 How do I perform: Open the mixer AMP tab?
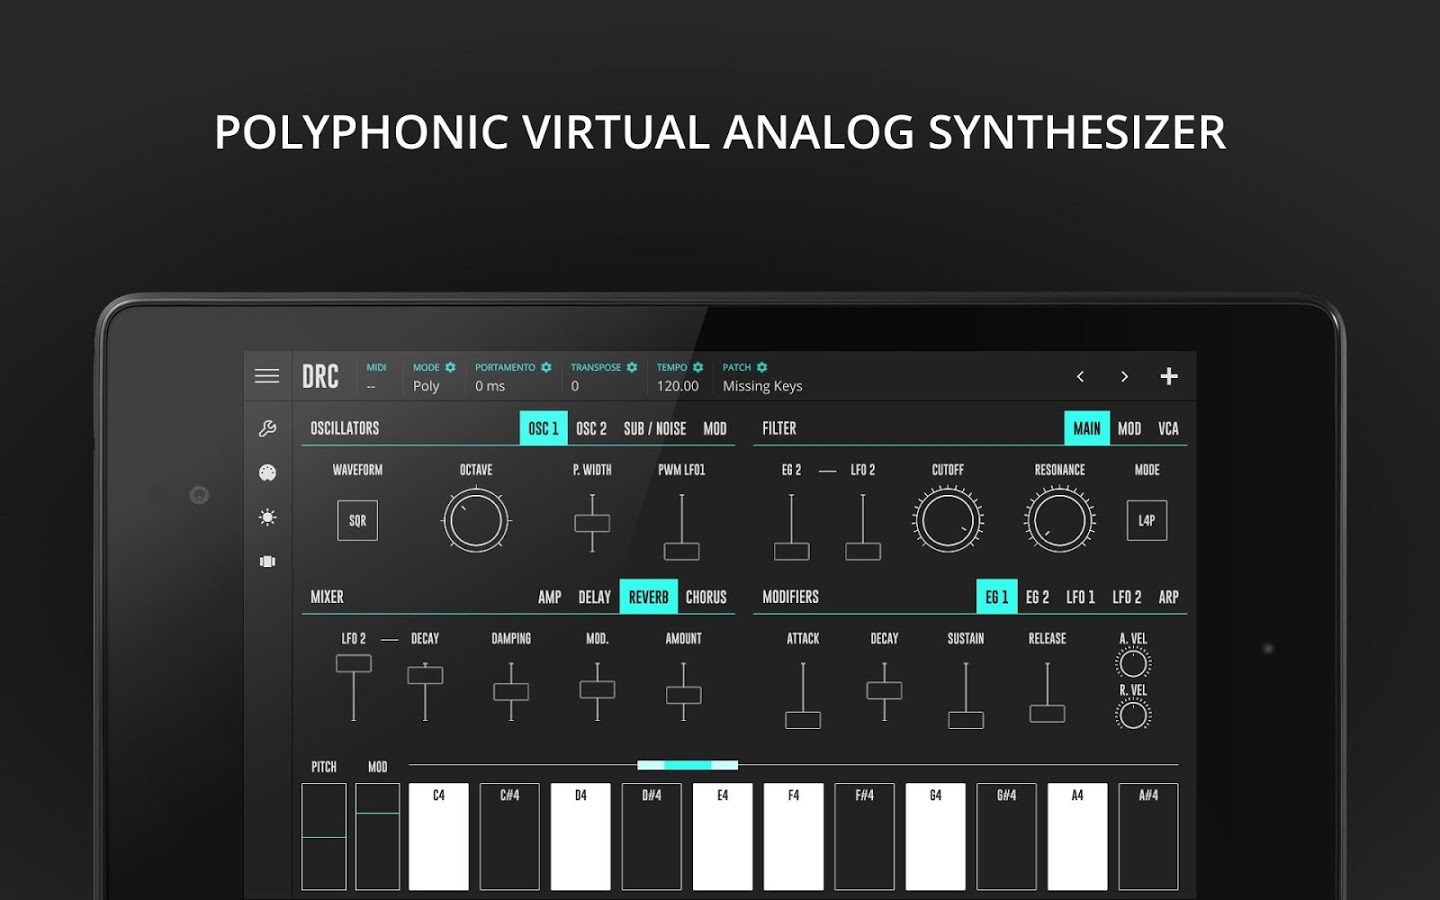coord(550,597)
